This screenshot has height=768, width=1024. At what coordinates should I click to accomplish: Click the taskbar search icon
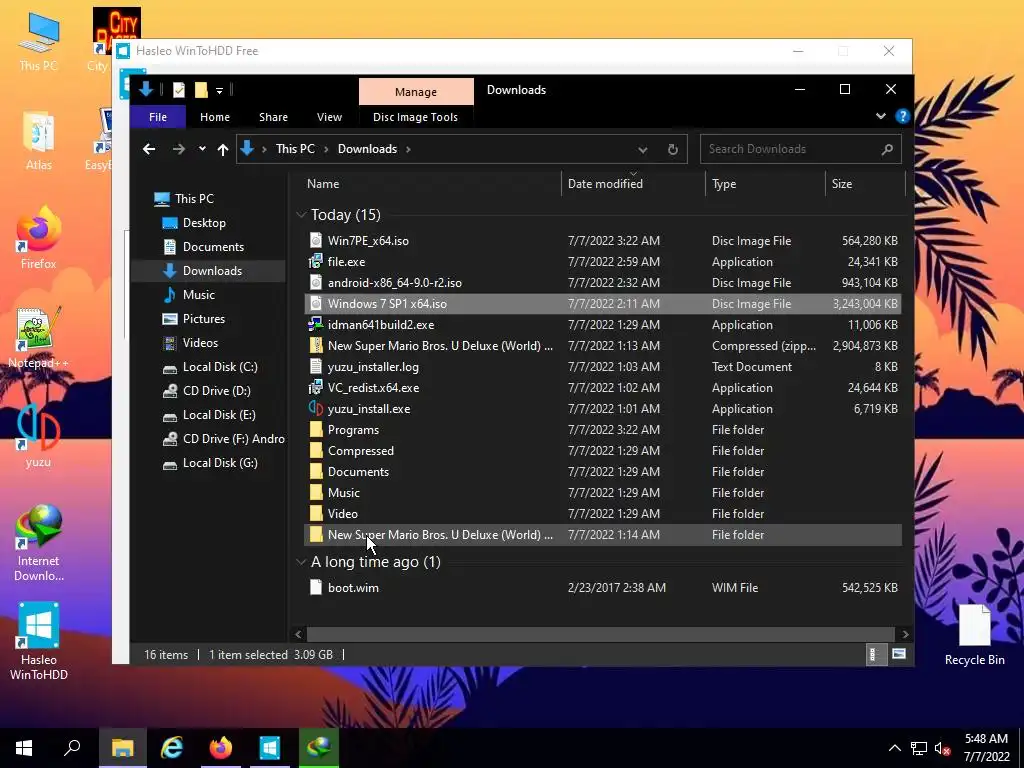pyautogui.click(x=72, y=747)
